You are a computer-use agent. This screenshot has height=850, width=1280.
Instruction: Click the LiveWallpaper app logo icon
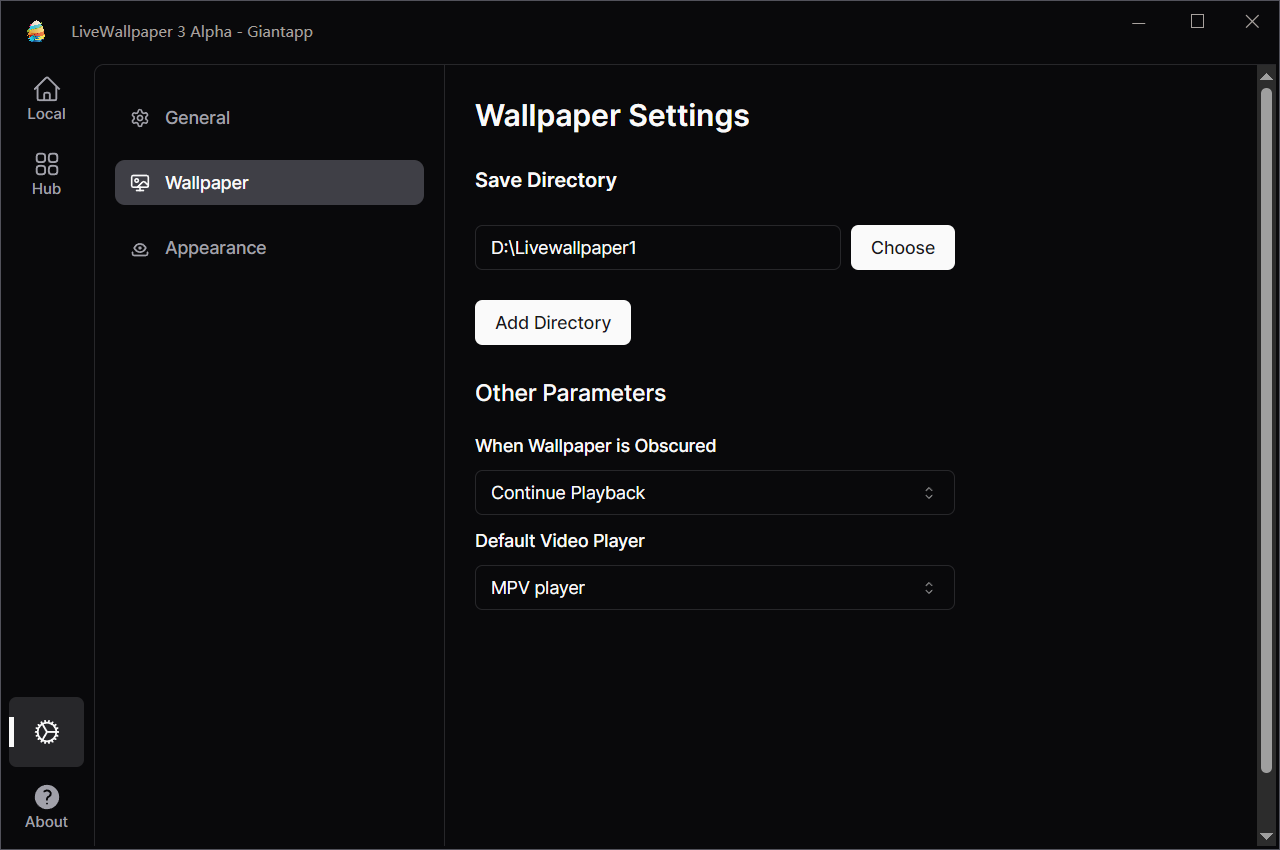tap(36, 31)
